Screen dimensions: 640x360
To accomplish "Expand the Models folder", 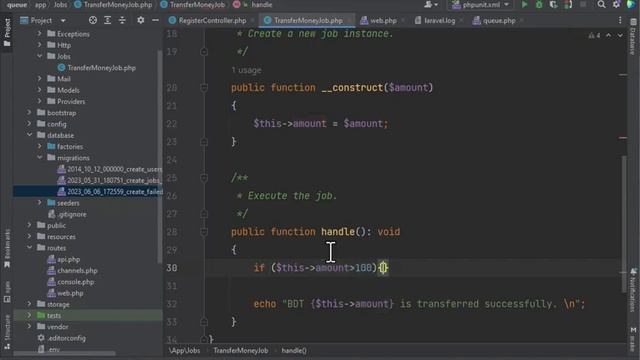I will [x=40, y=90].
